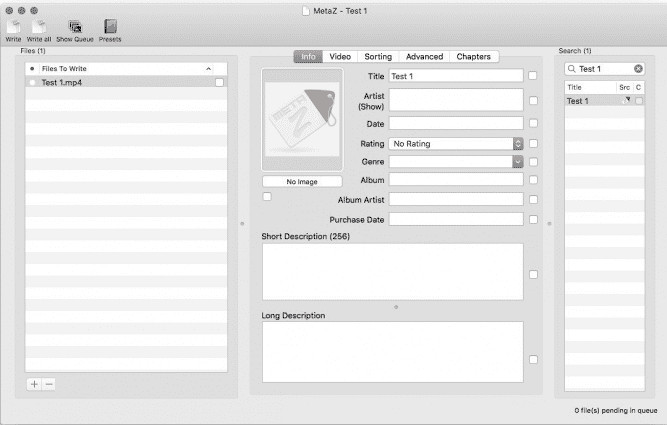Add a file with the plus button
The image size is (667, 425).
tap(34, 385)
